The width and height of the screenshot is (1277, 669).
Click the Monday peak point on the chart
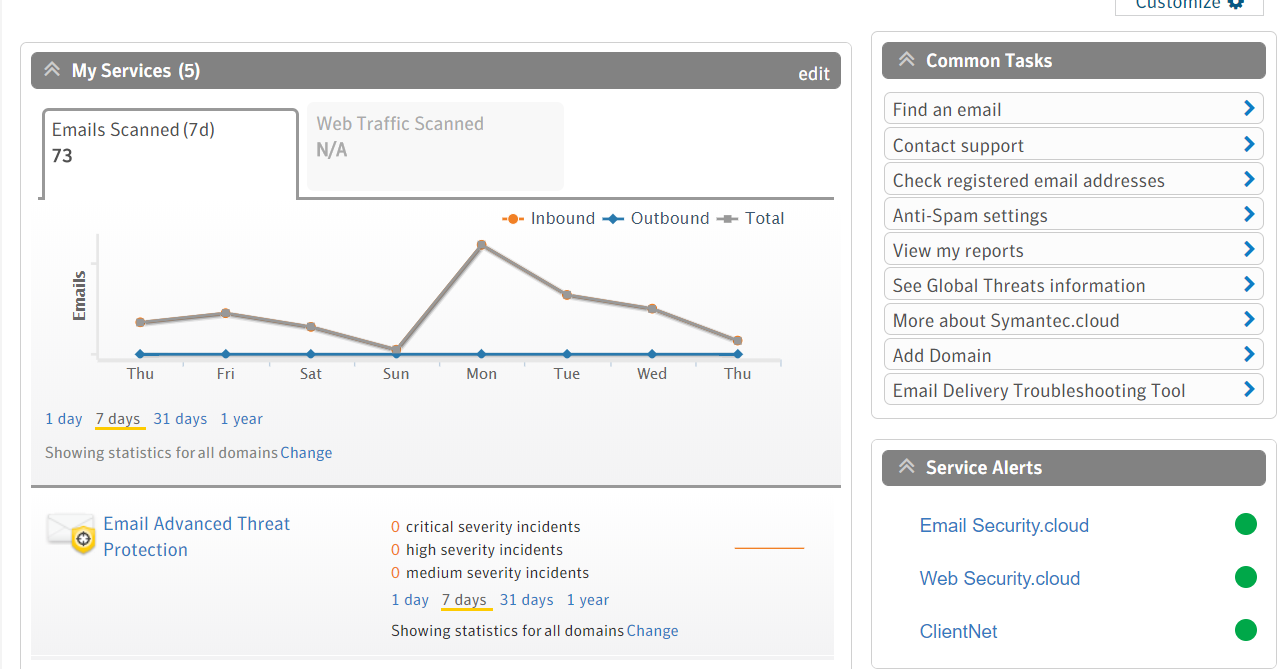(x=481, y=242)
